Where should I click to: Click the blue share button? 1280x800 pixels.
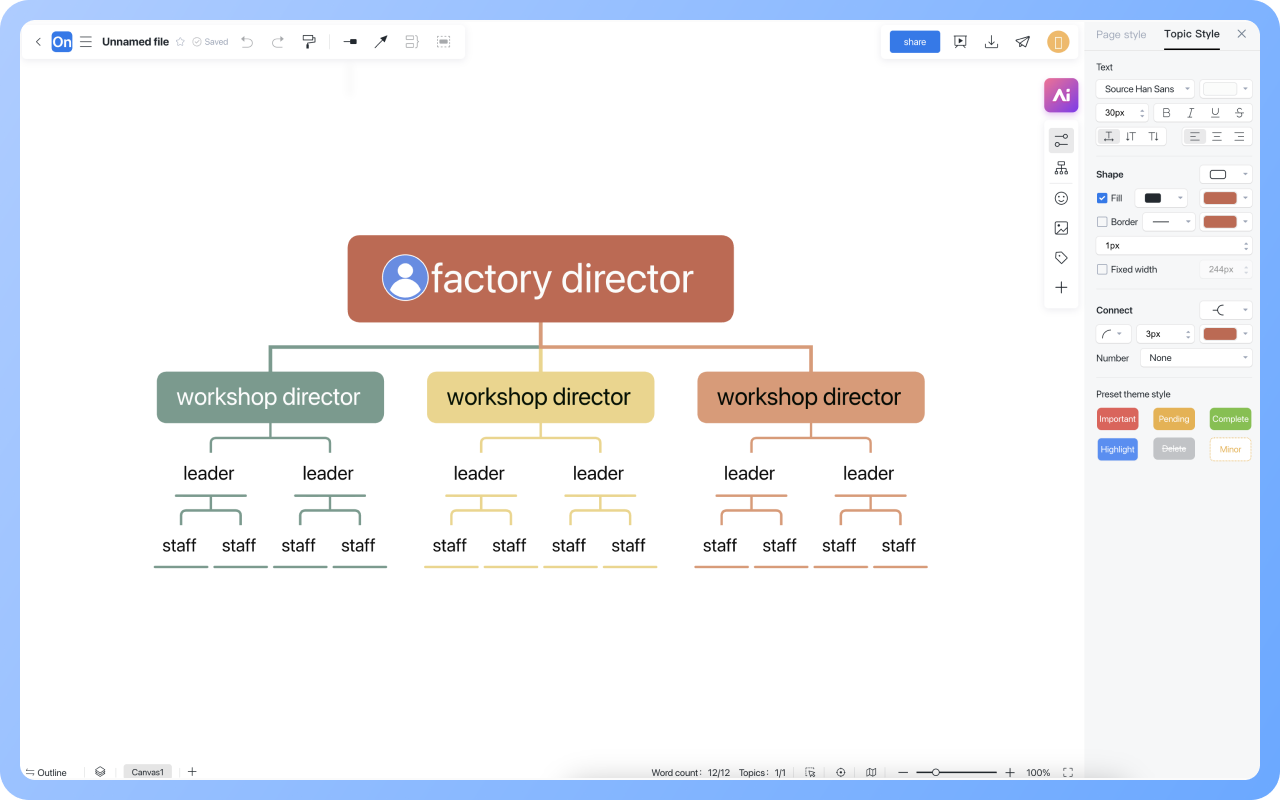point(914,41)
